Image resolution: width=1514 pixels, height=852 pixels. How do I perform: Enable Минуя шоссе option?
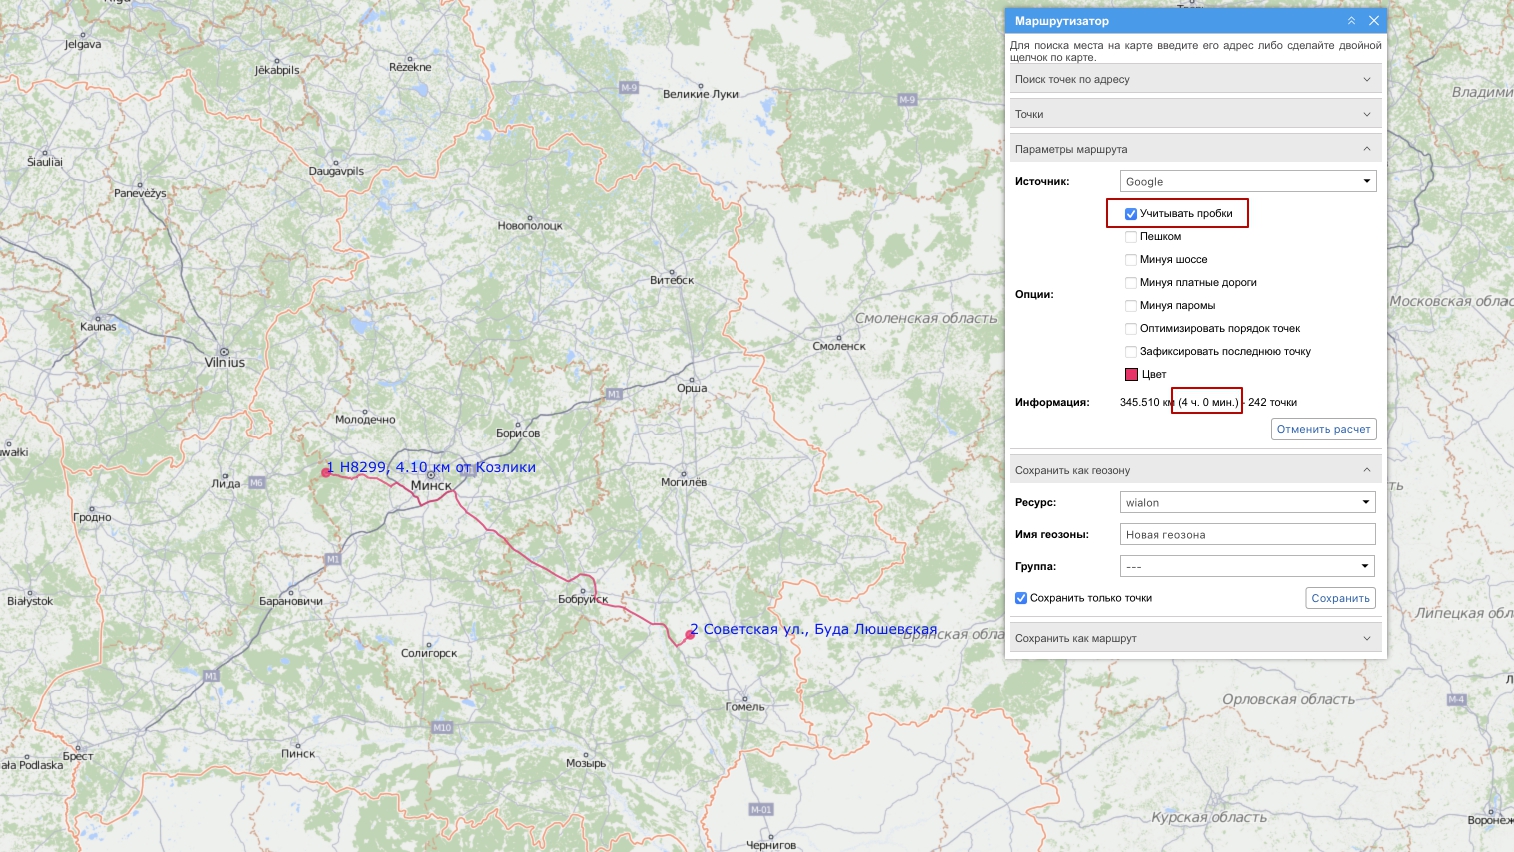[1131, 260]
